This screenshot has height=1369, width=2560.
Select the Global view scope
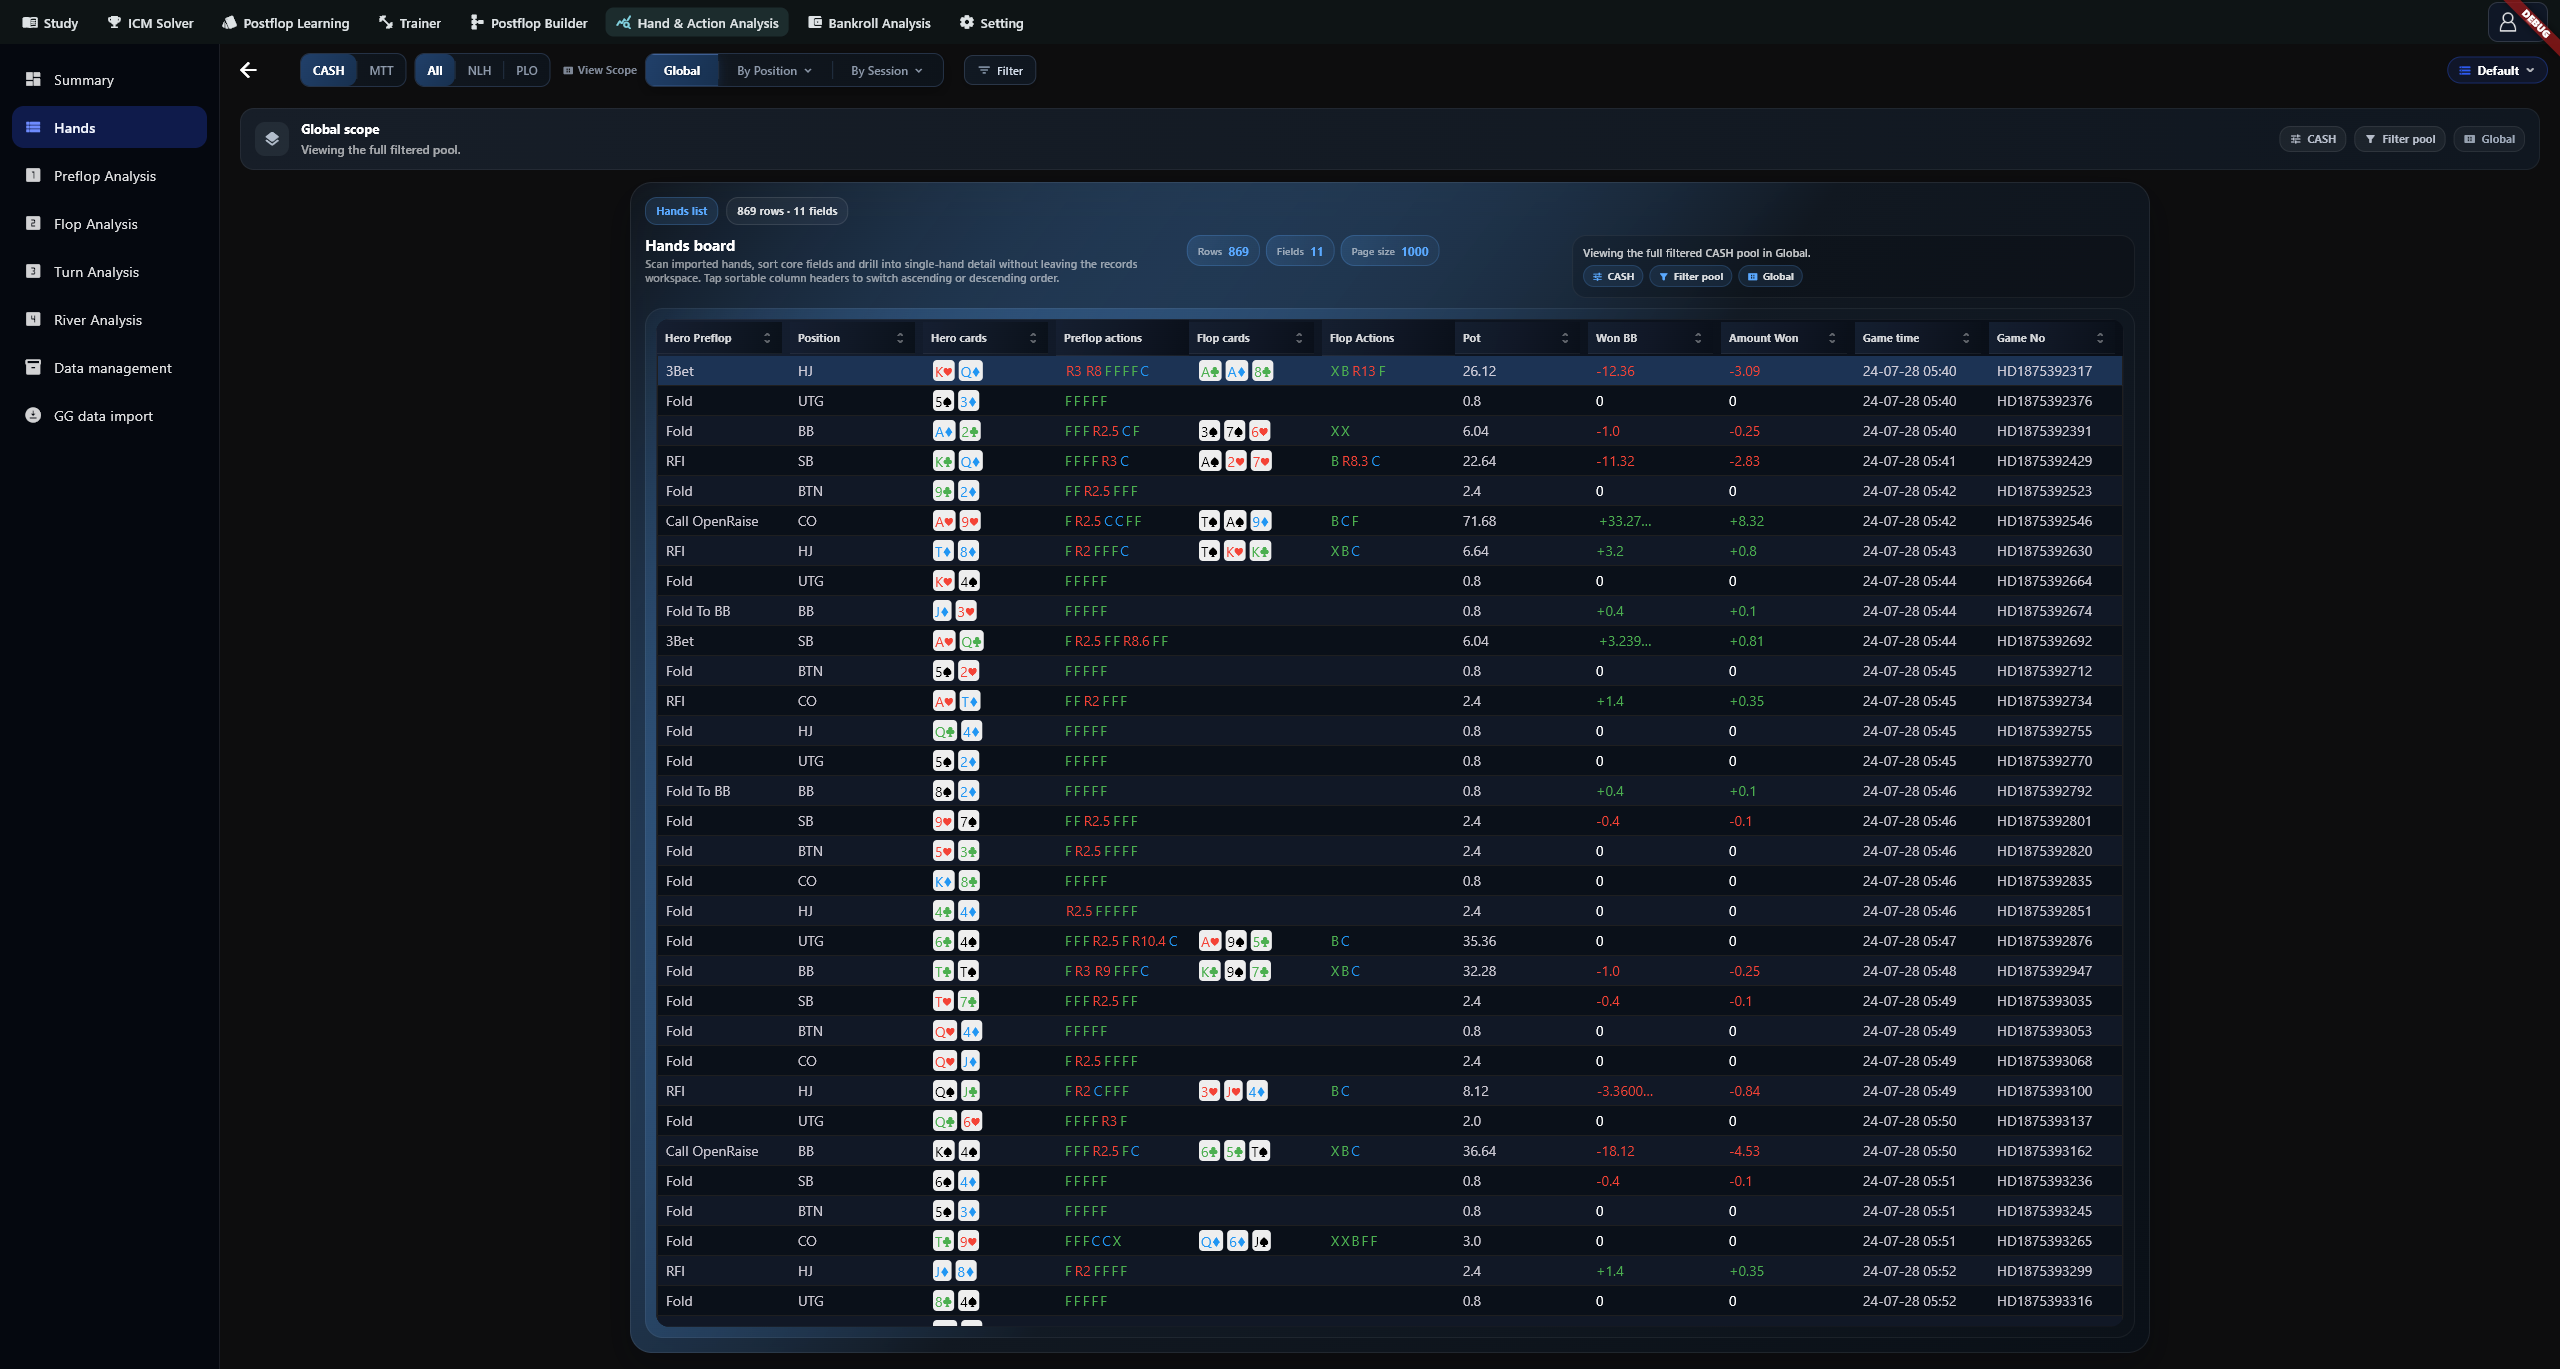click(x=682, y=70)
